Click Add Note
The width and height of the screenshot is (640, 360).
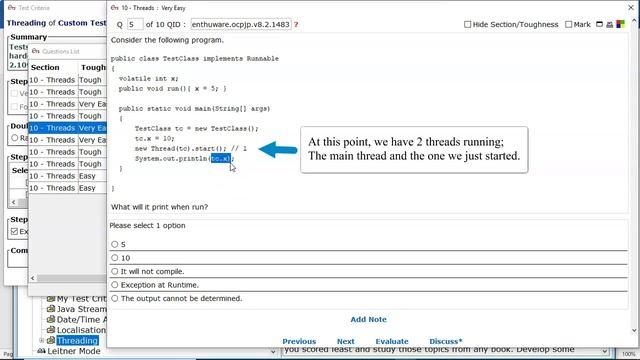(x=368, y=319)
